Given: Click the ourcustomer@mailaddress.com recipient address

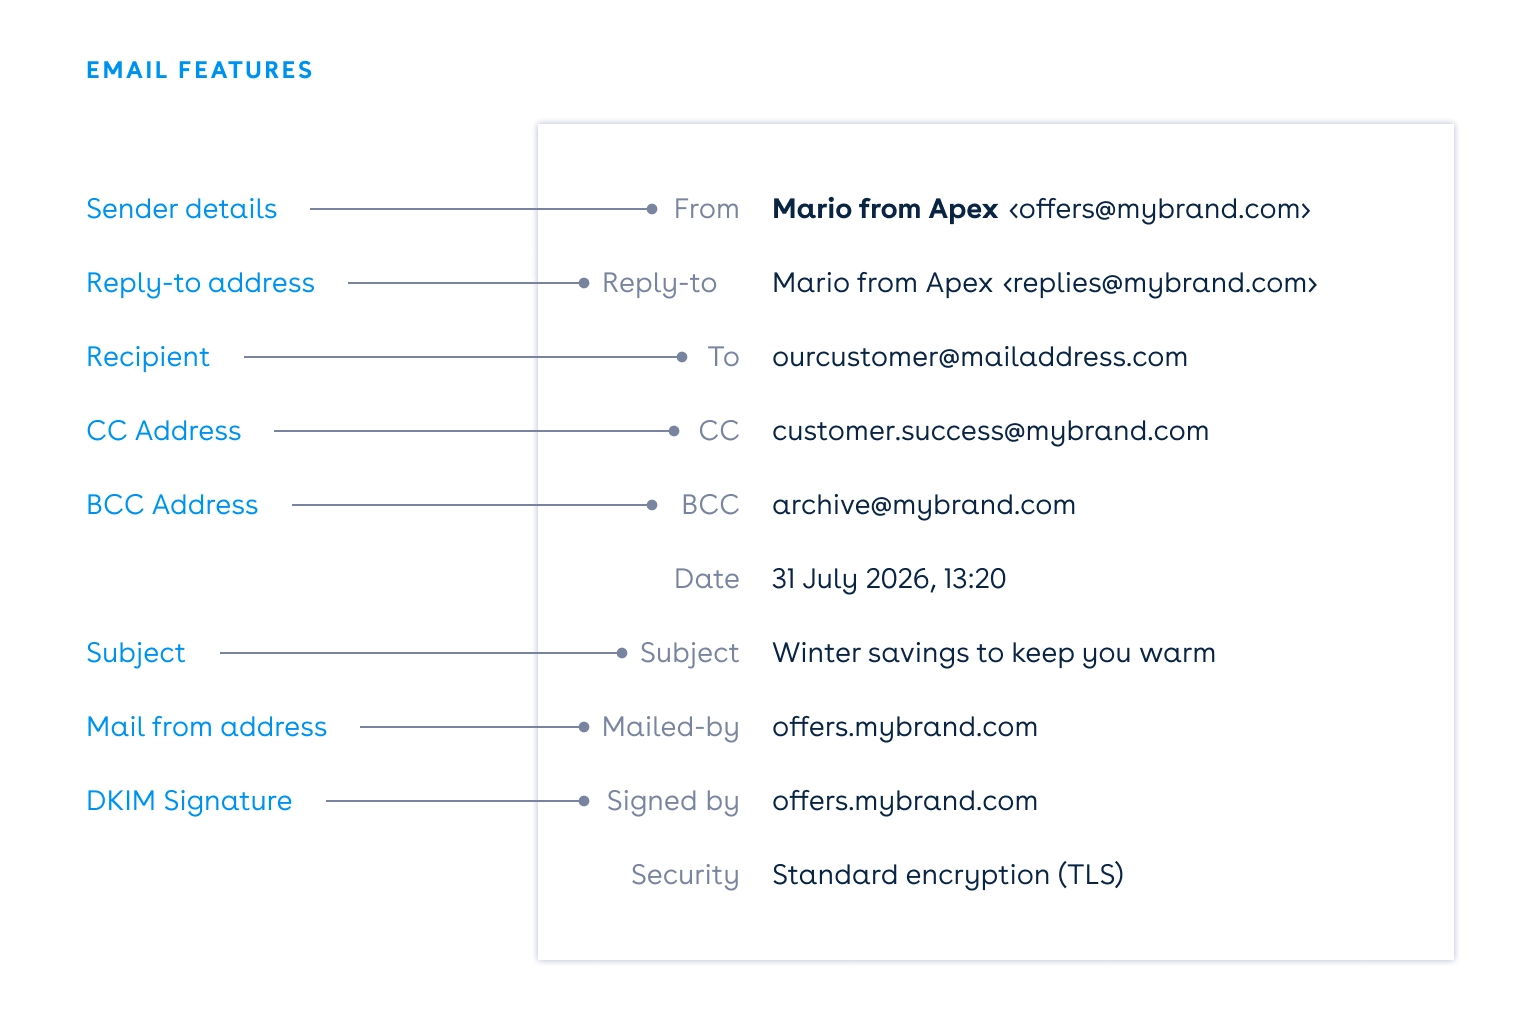Looking at the screenshot, I should tap(980, 357).
